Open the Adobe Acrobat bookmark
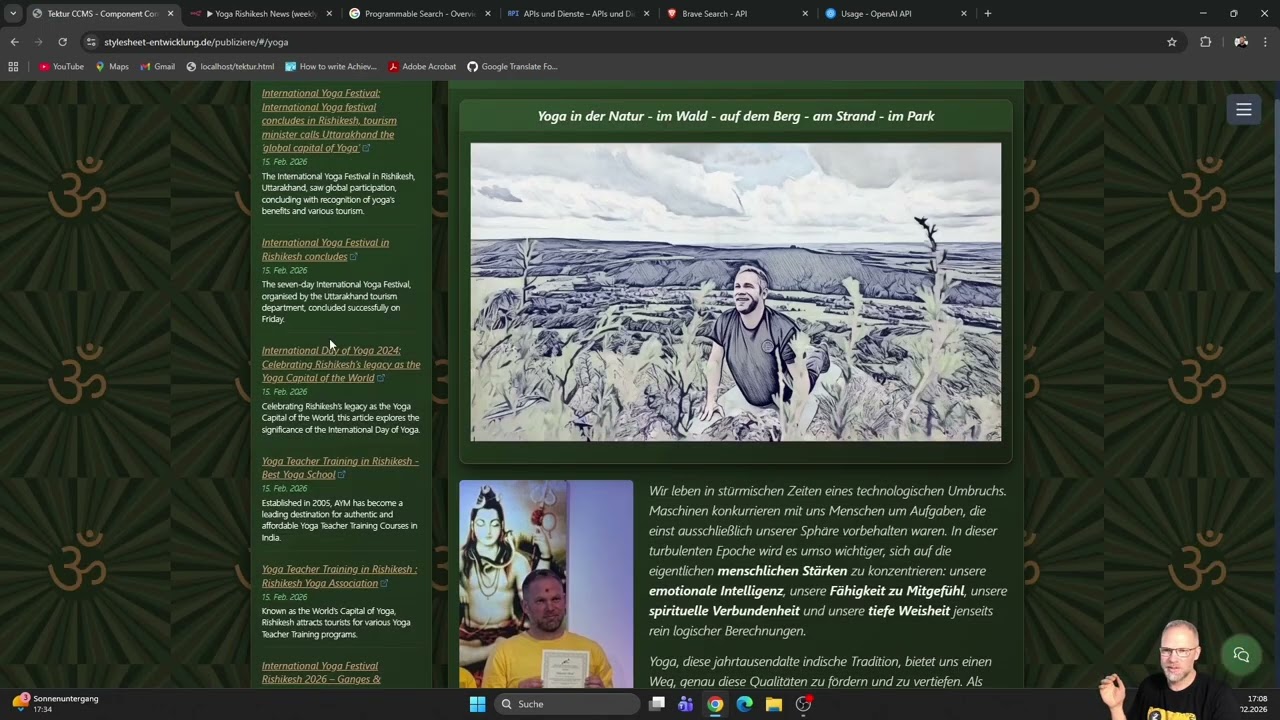 422,67
